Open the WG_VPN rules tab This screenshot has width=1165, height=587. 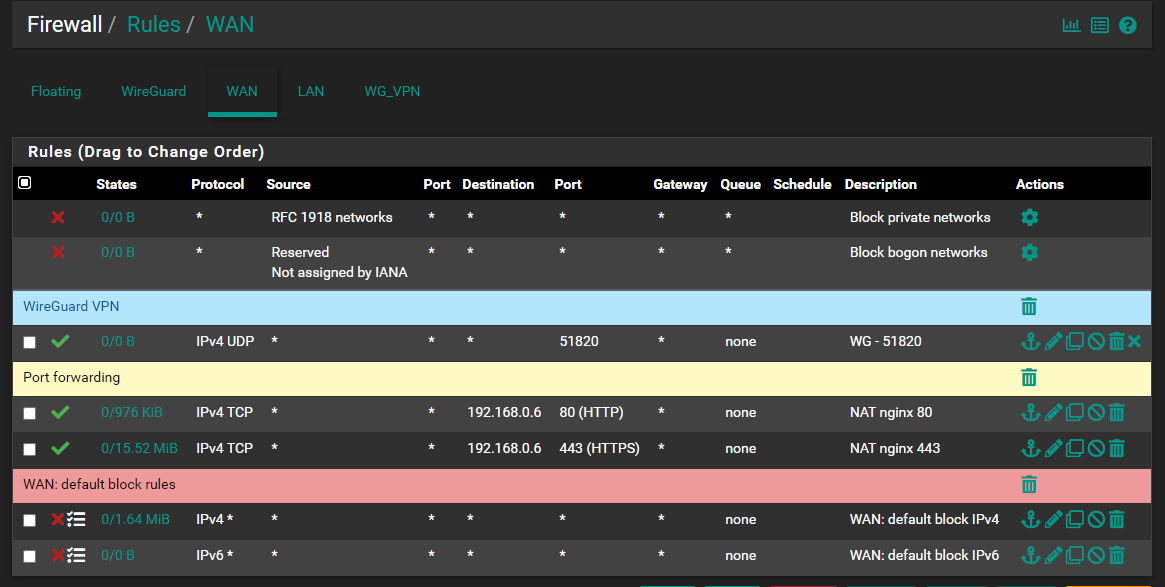click(392, 91)
